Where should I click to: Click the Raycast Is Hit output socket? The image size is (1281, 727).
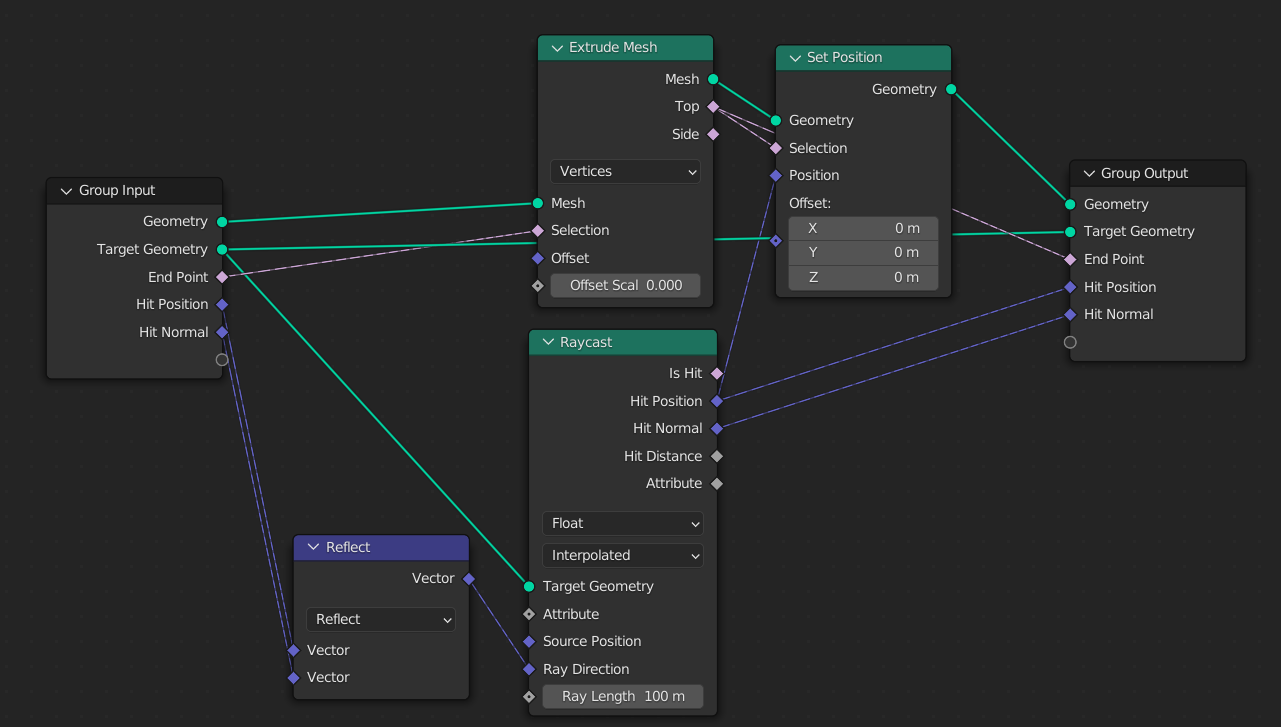click(x=717, y=373)
